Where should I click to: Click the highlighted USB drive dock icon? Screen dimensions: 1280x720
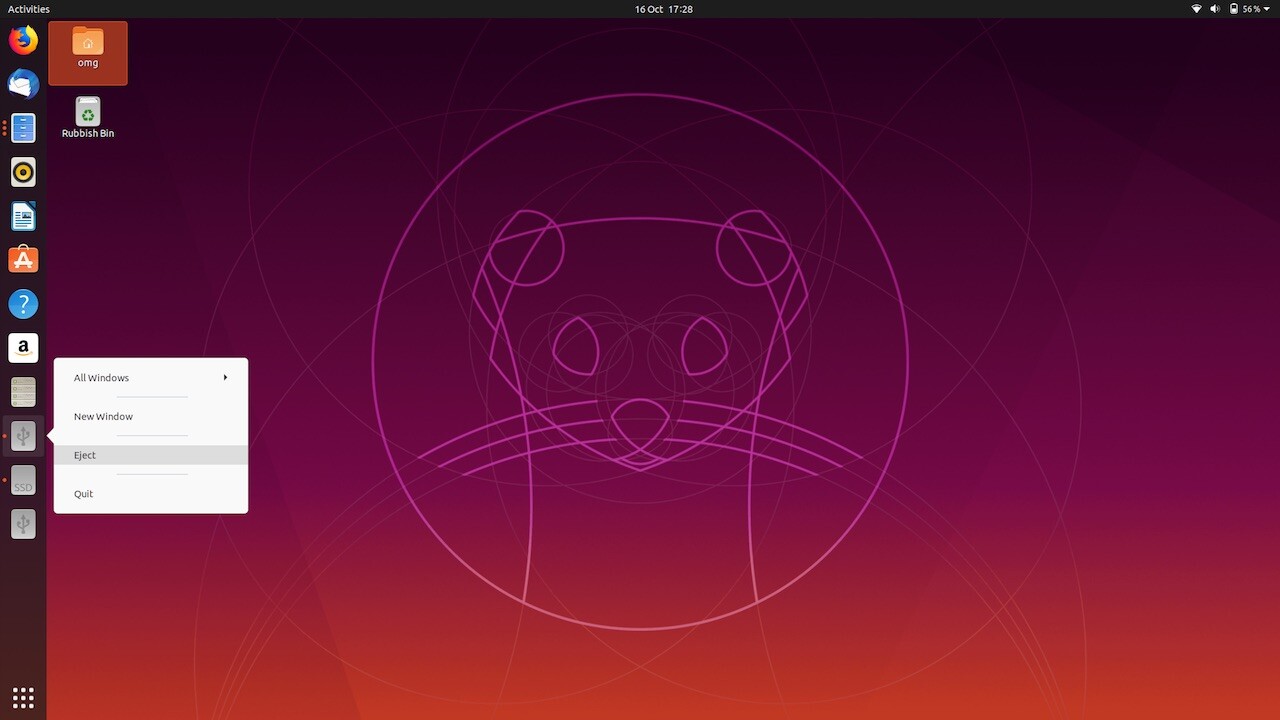click(x=23, y=436)
